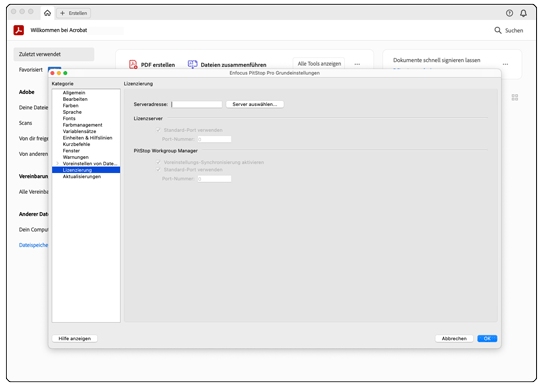
Task: Open Dein Computer item in sidebar
Action: (33, 230)
